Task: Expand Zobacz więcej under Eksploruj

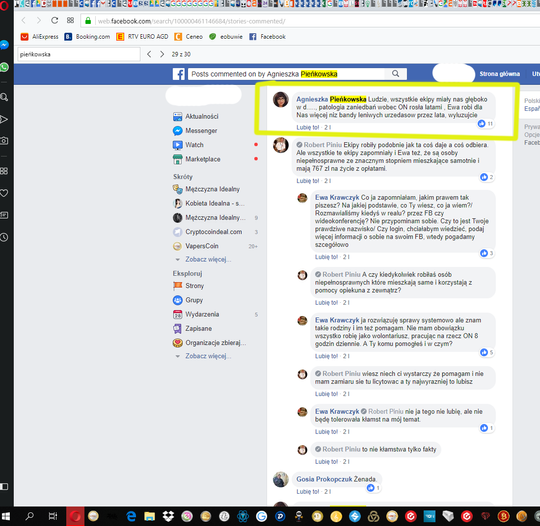Action: (208, 356)
